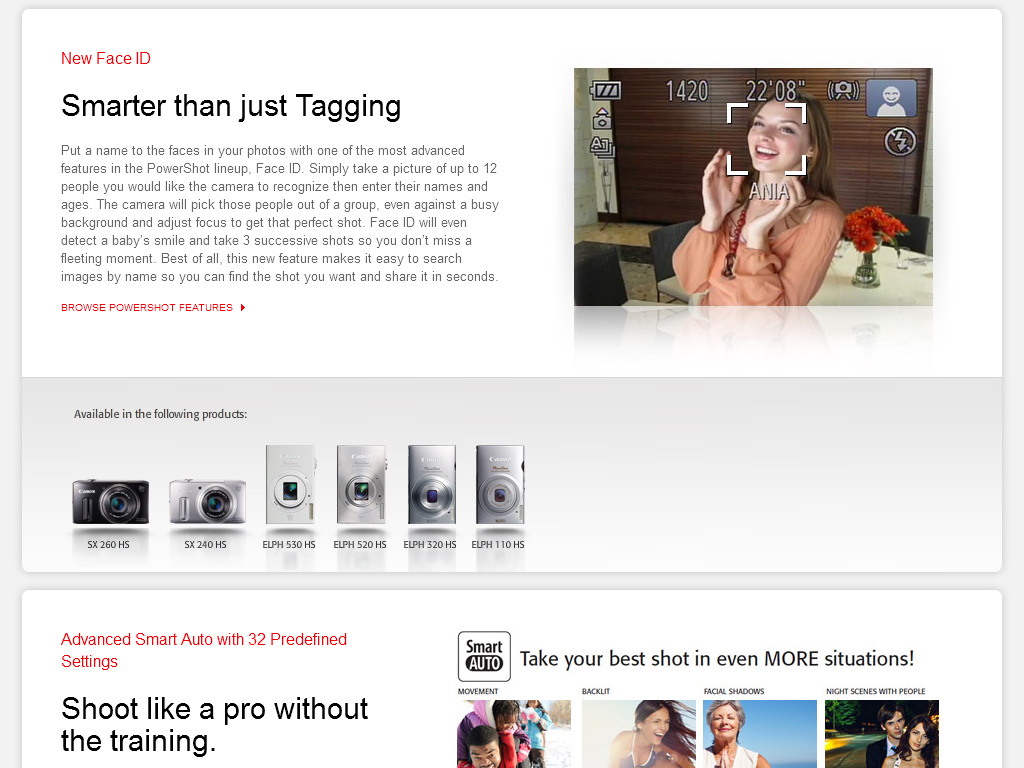Screen dimensions: 1024x768
Task: Click the ELPH 320 HS product label
Action: (x=430, y=545)
